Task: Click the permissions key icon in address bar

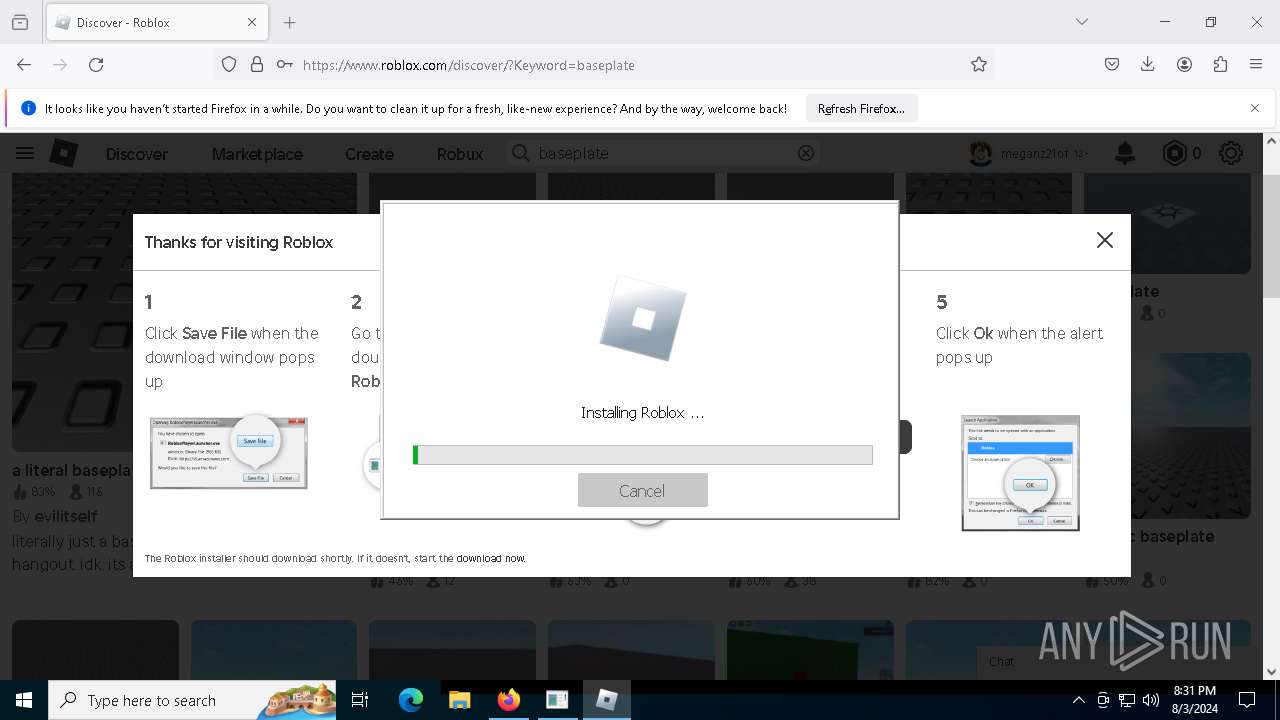Action: 285,64
